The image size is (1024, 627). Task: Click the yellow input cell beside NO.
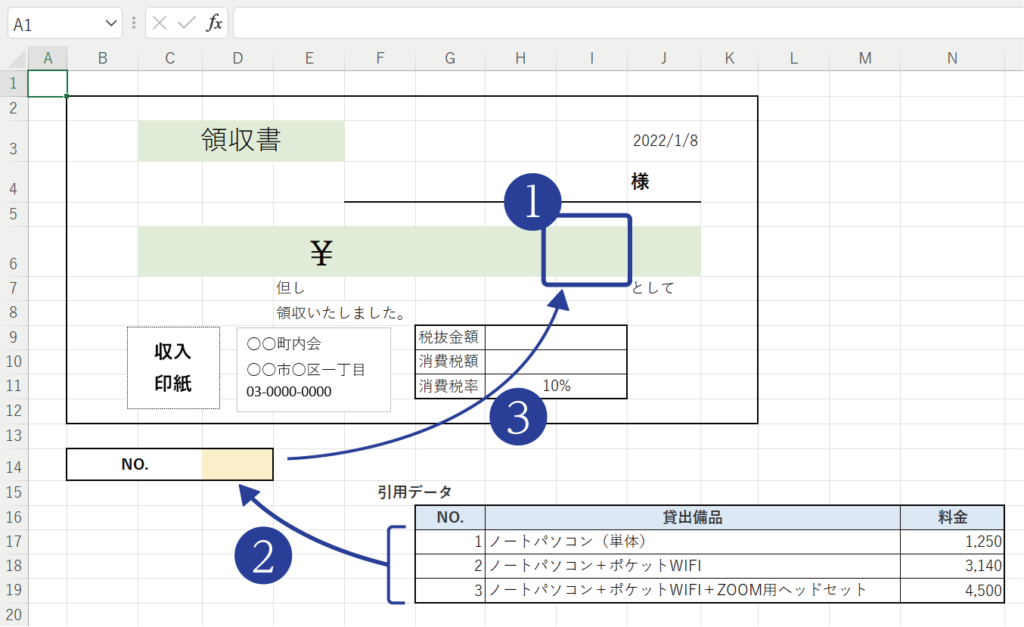pos(237,464)
